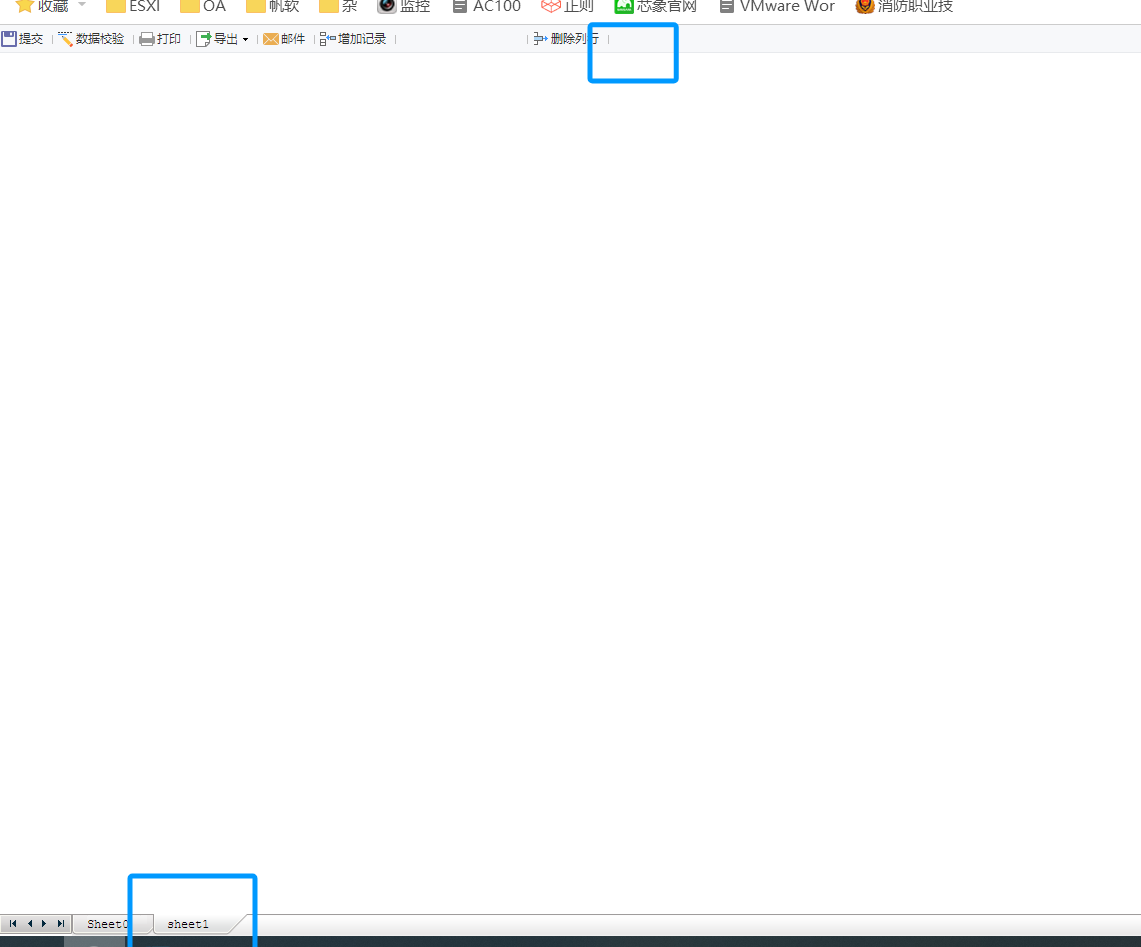The width and height of the screenshot is (1141, 947).
Task: Jump to the first sheet with the arrow
Action: coord(12,924)
